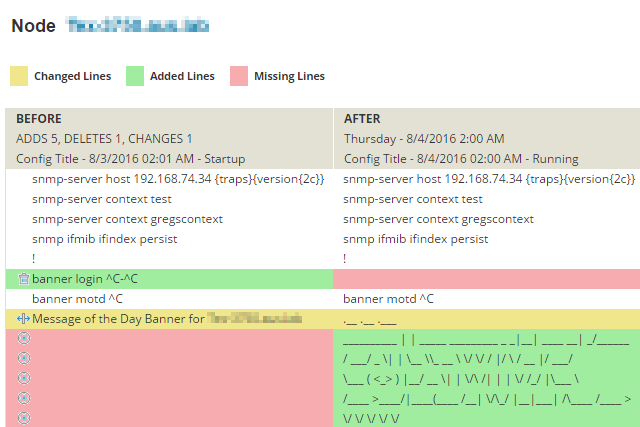Image resolution: width=640 pixels, height=427 pixels.
Task: Click the pink Missing Lines legend swatch
Action: coord(239,76)
